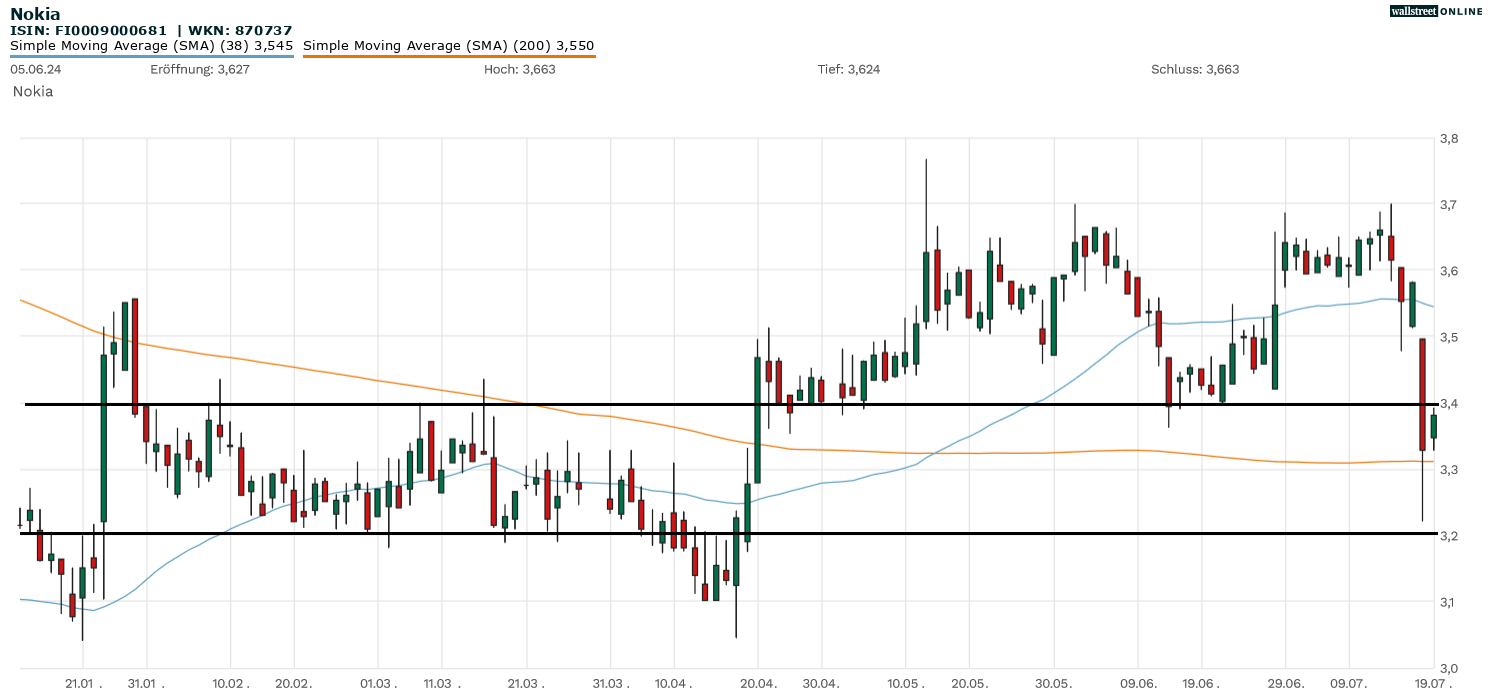Image resolution: width=1490 pixels, height=689 pixels.
Task: Click the Nokia chart title
Action: (x=35, y=14)
